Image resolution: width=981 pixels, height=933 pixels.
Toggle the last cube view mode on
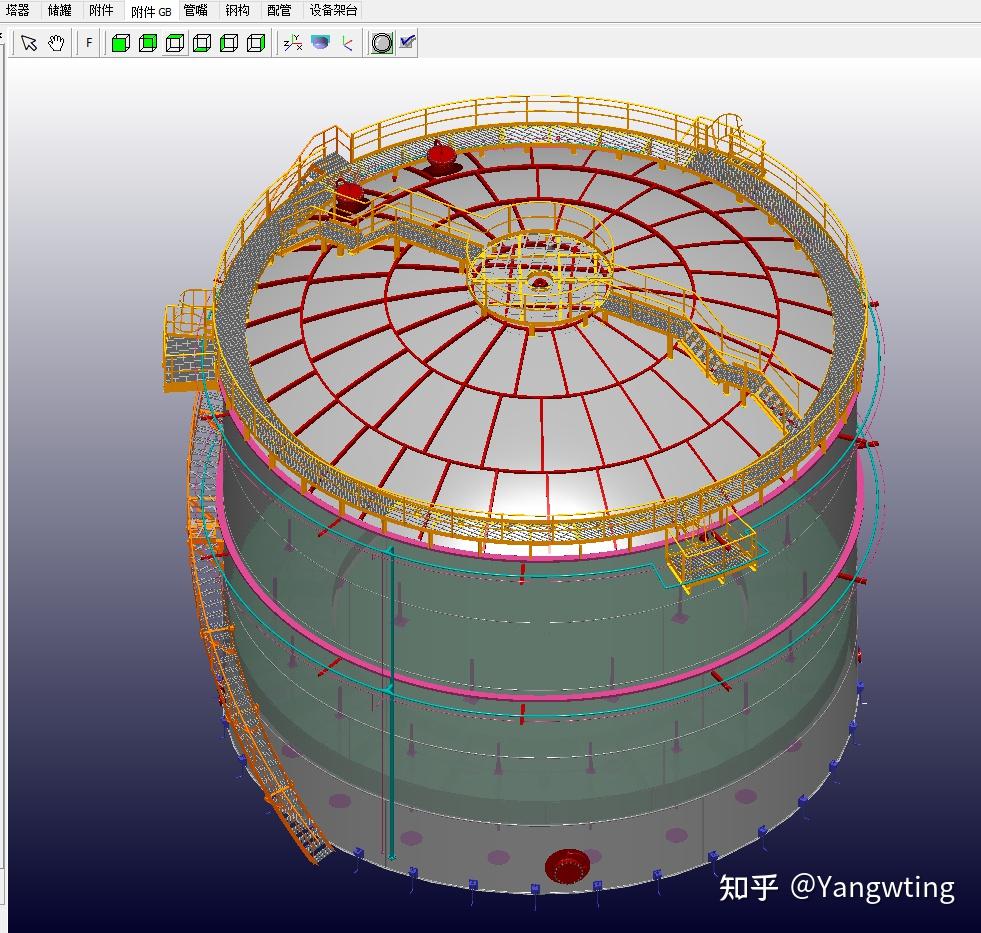click(x=257, y=43)
